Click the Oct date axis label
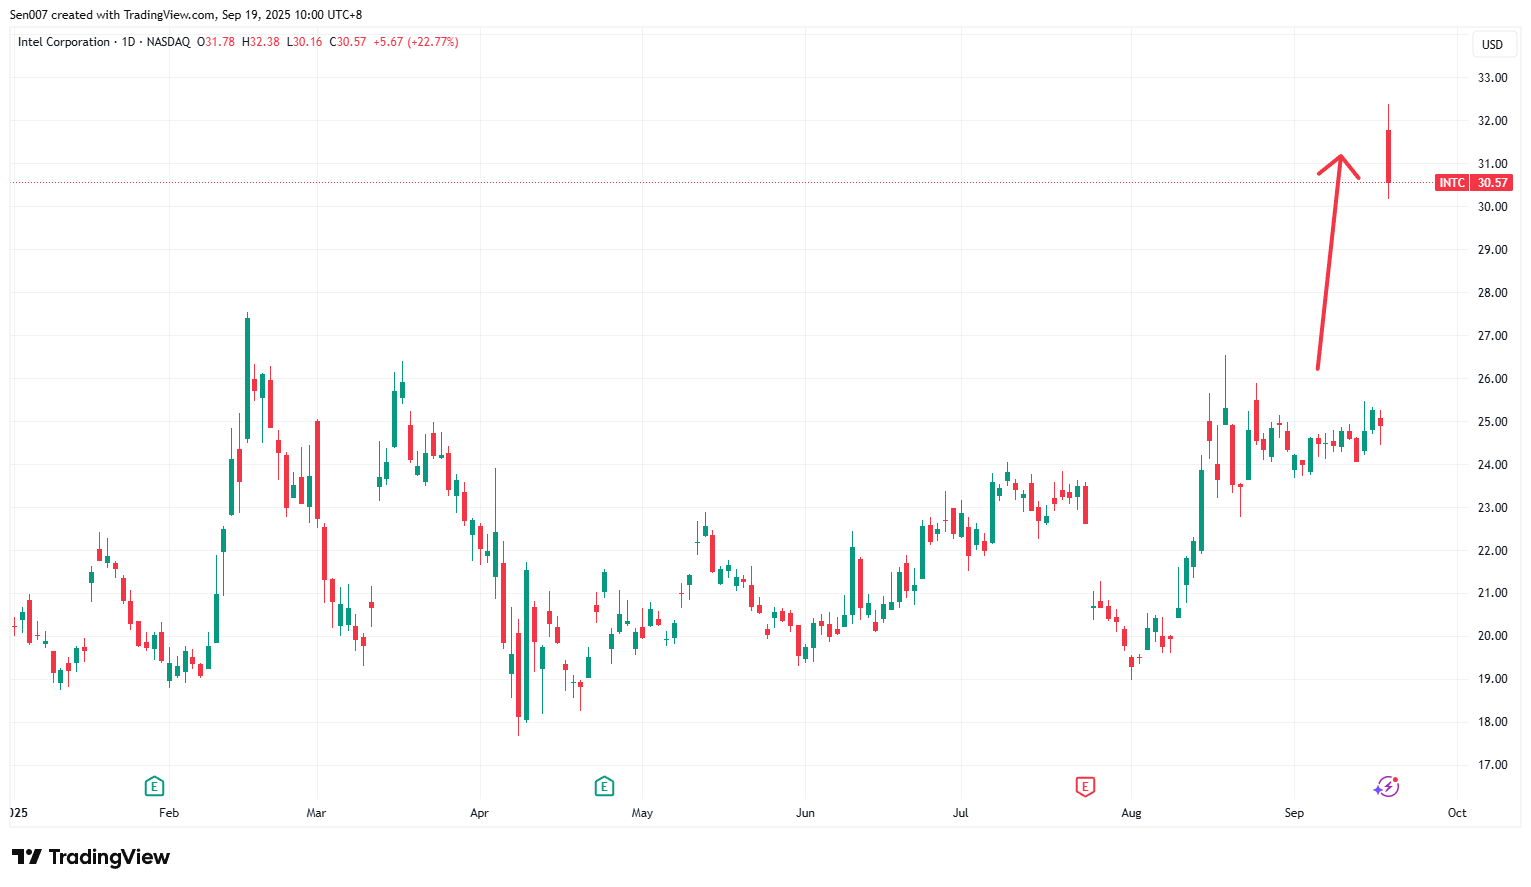 1457,813
